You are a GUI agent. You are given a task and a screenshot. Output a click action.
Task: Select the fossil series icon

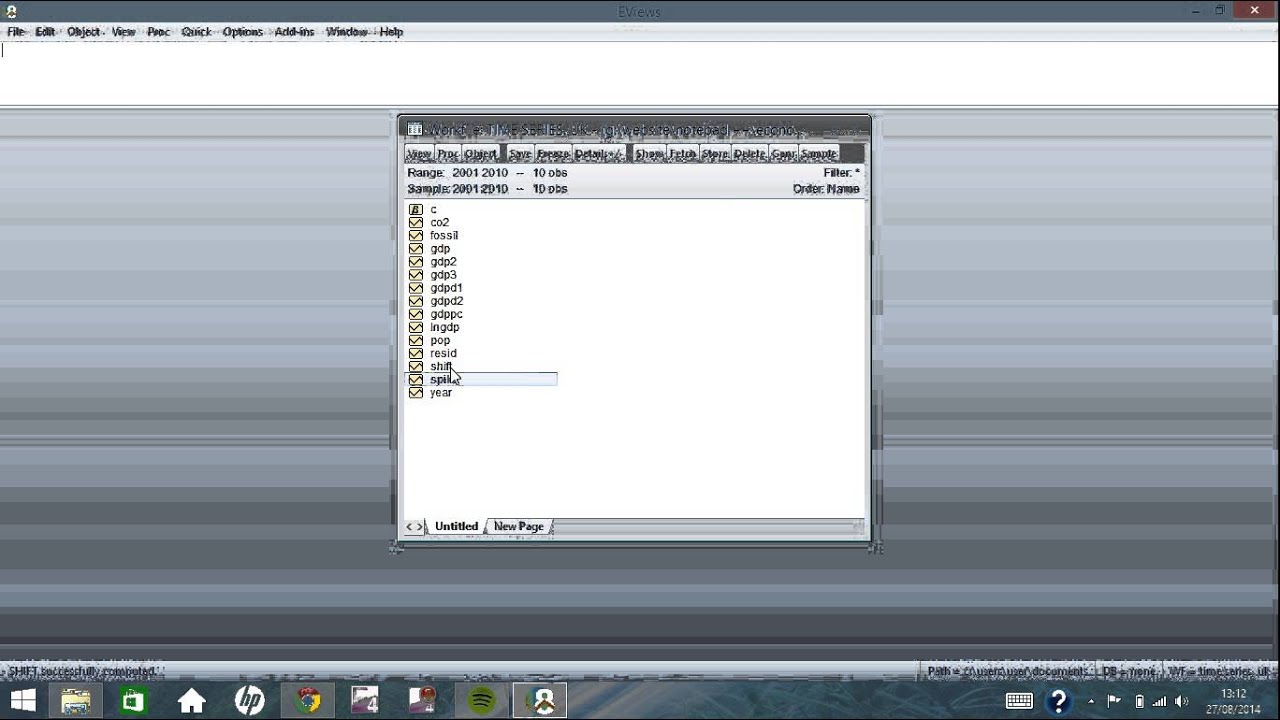(416, 235)
